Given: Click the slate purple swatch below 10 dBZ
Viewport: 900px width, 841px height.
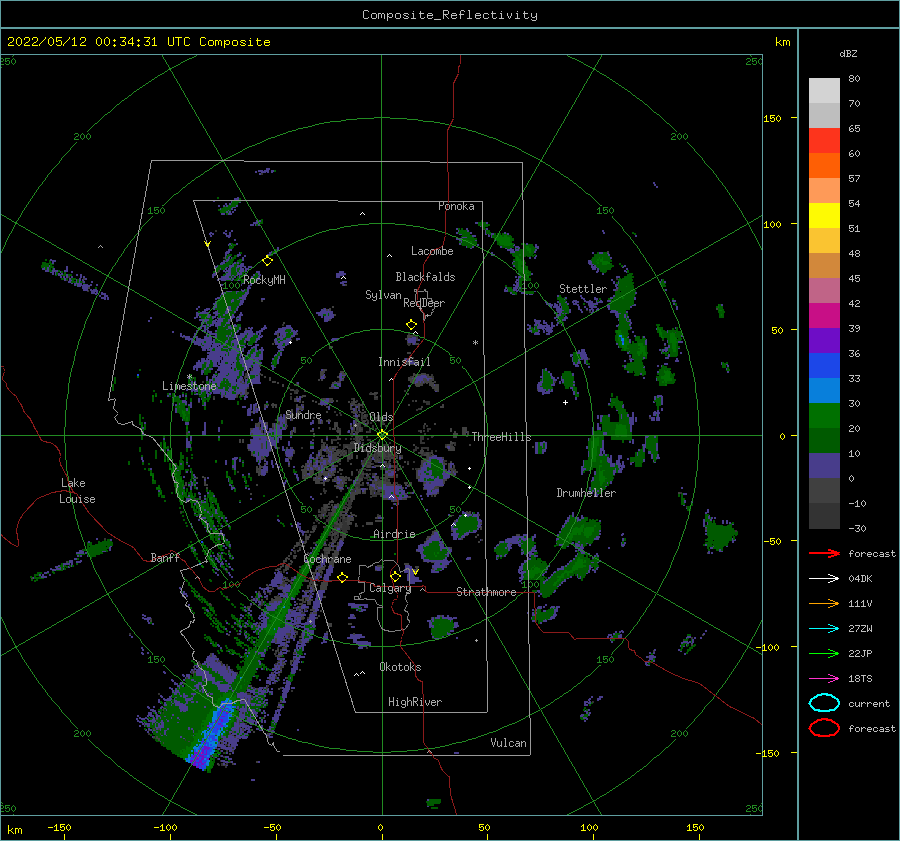Looking at the screenshot, I should click(x=824, y=465).
